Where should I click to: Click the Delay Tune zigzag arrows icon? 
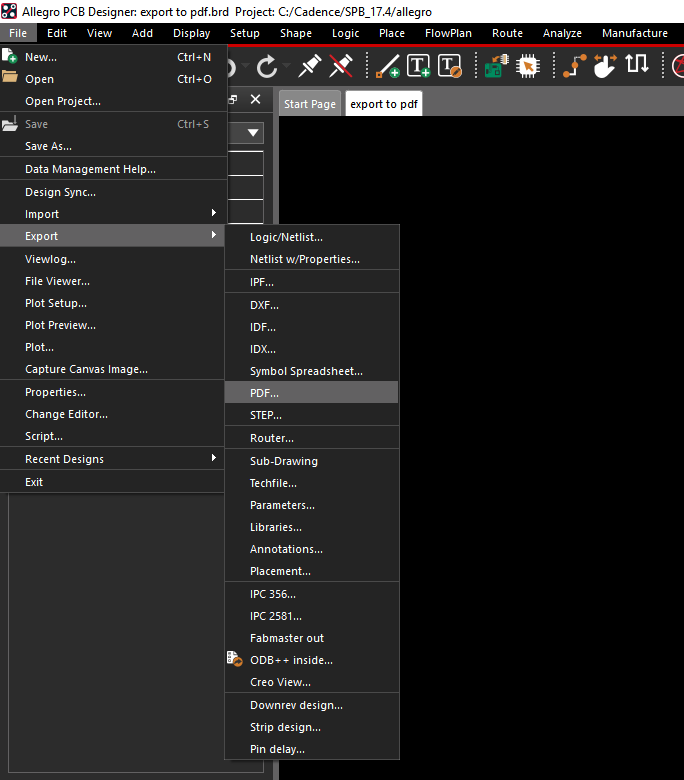[x=637, y=64]
